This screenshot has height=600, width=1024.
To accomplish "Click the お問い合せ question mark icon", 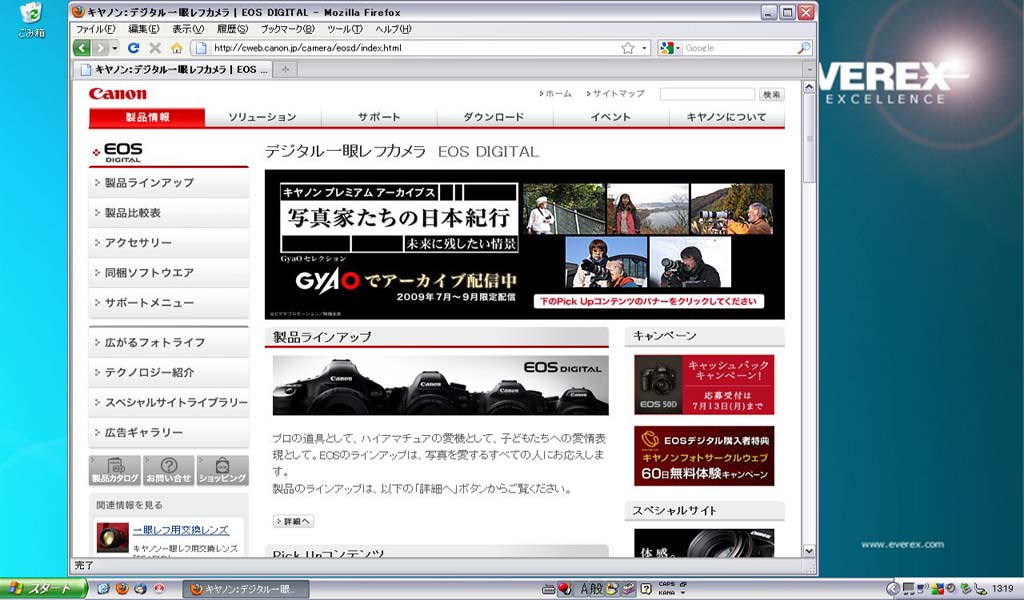I will coord(168,470).
